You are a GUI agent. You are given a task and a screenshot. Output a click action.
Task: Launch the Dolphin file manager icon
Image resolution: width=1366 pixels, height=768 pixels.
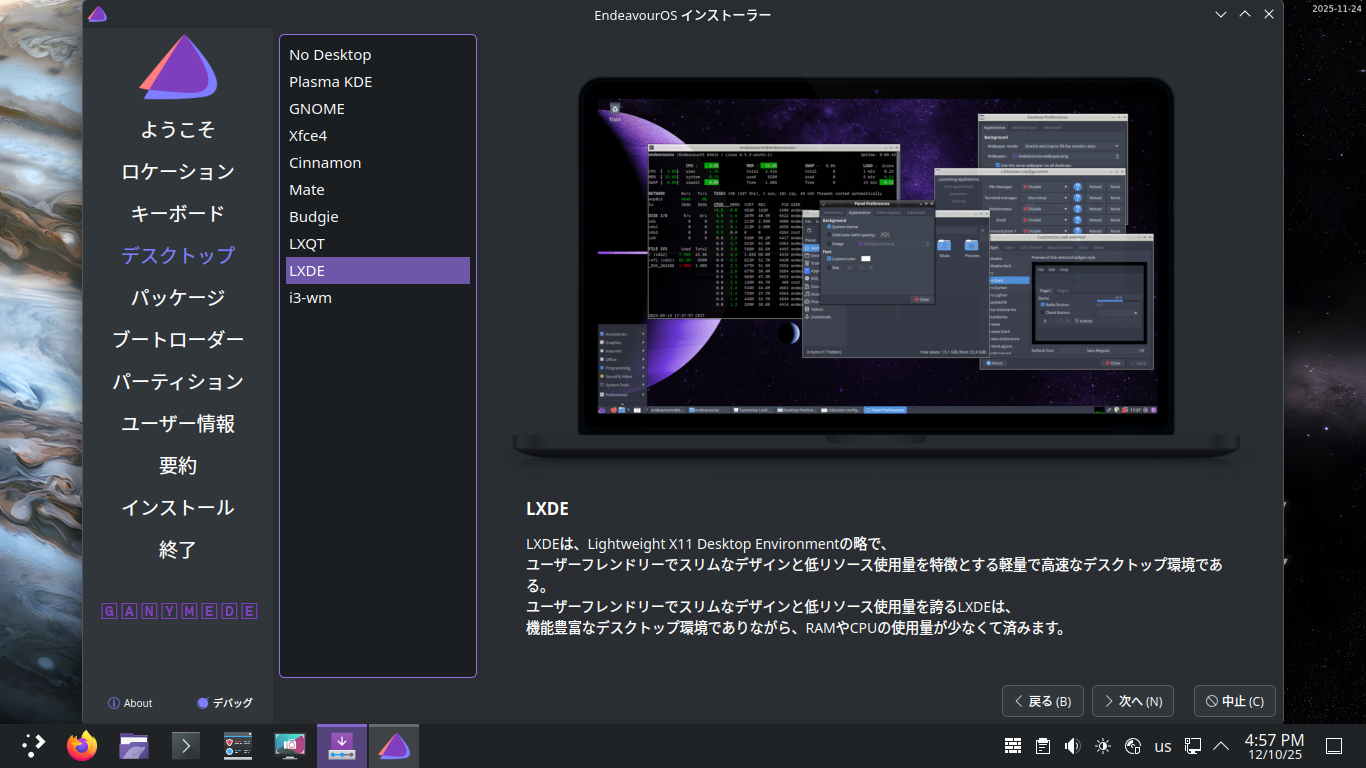[x=134, y=746]
